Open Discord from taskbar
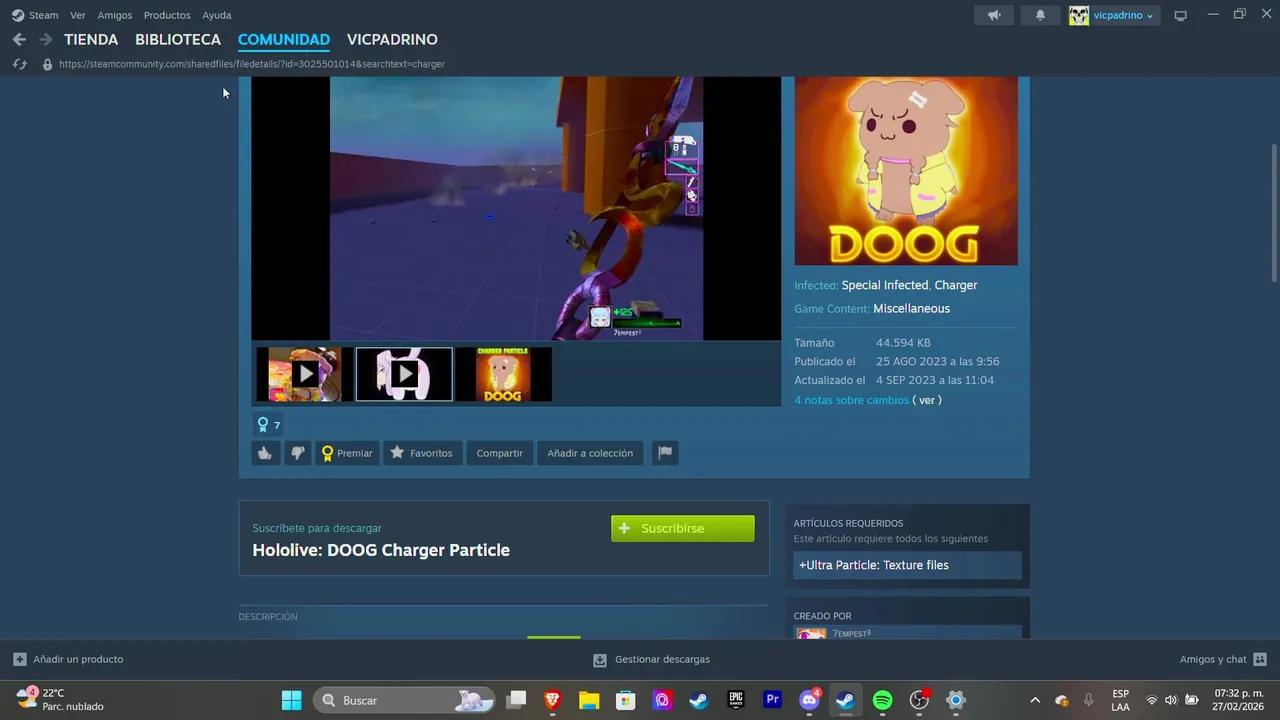Viewport: 1280px width, 720px height. click(809, 700)
